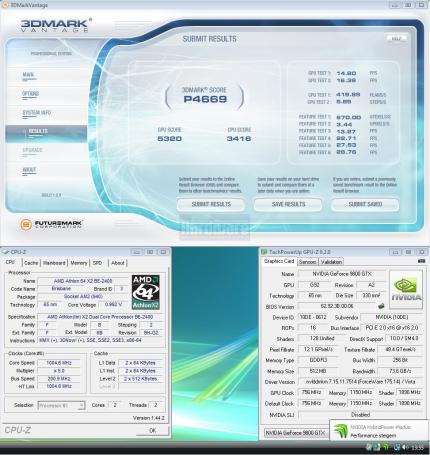Click the Instructions field in CPU-Z
Image resolution: width=430 pixels, height=455 pixels.
point(100,340)
